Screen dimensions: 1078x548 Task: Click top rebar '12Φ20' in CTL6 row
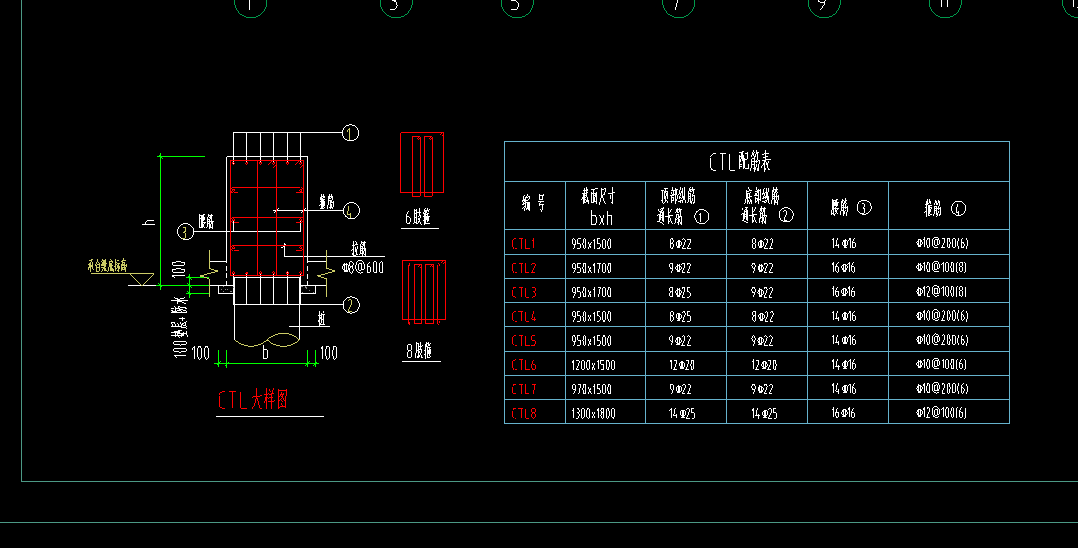(681, 365)
